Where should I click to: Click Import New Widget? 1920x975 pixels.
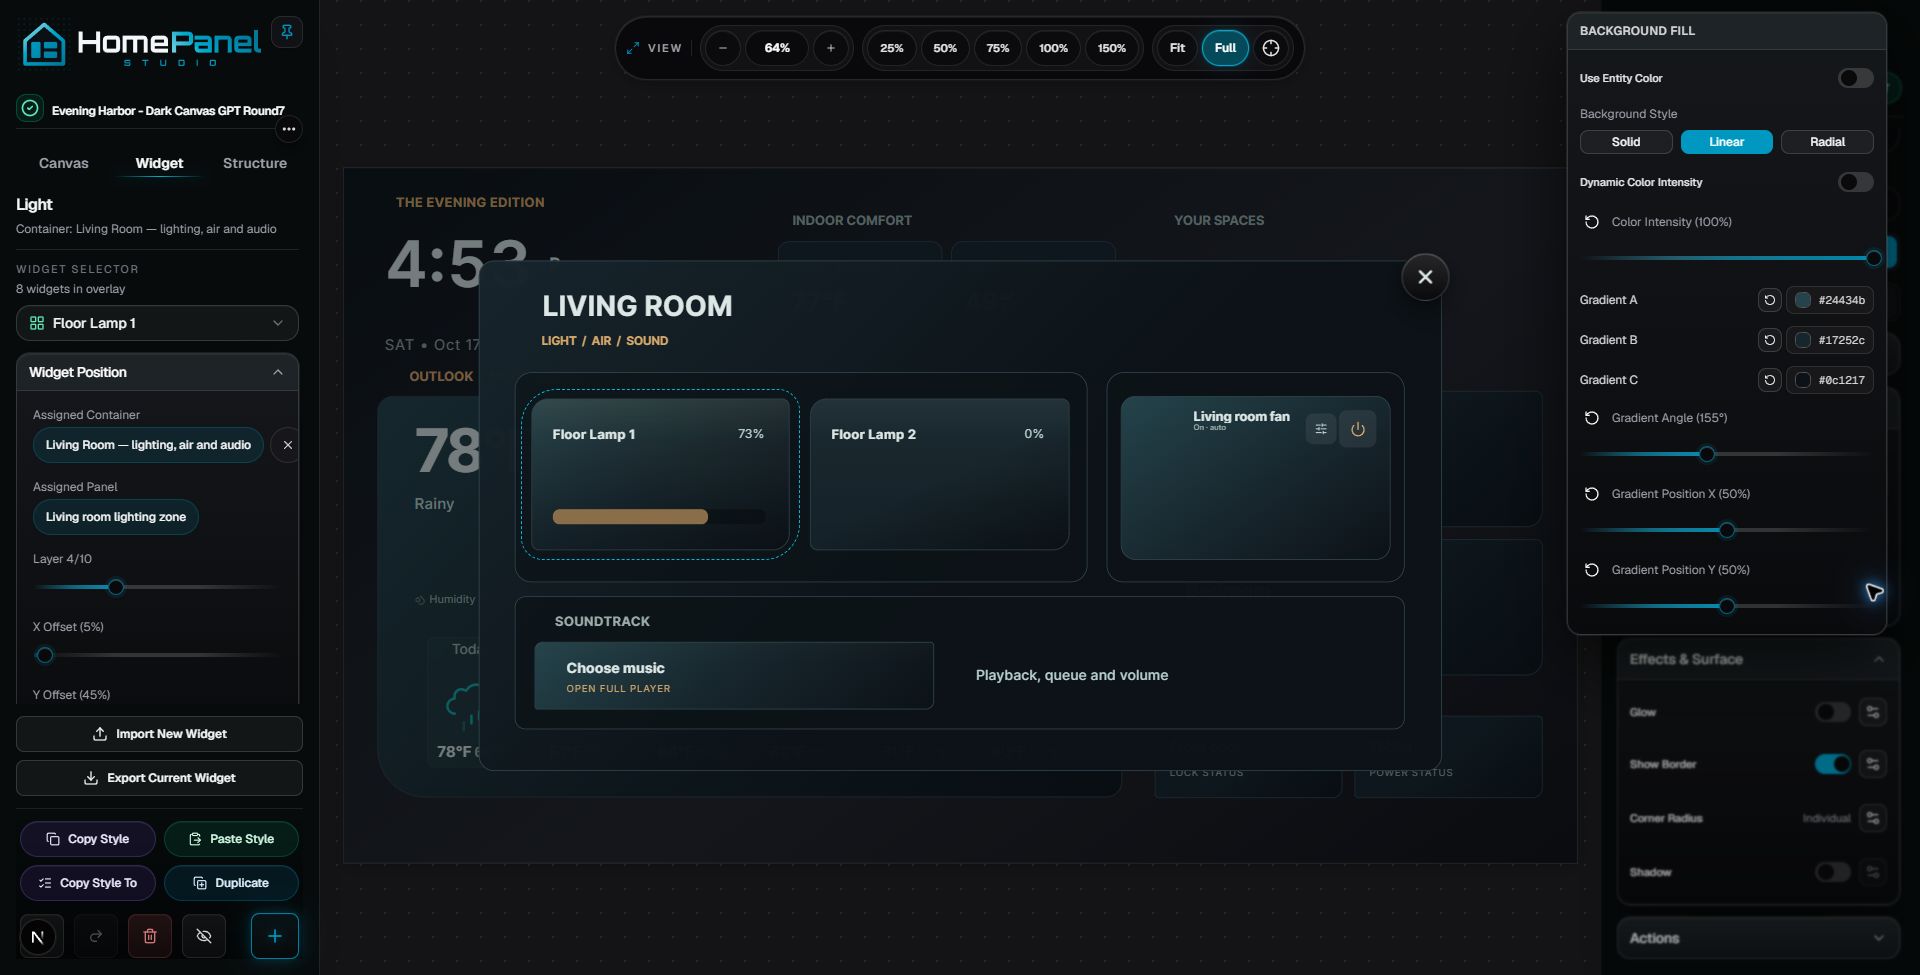point(159,734)
